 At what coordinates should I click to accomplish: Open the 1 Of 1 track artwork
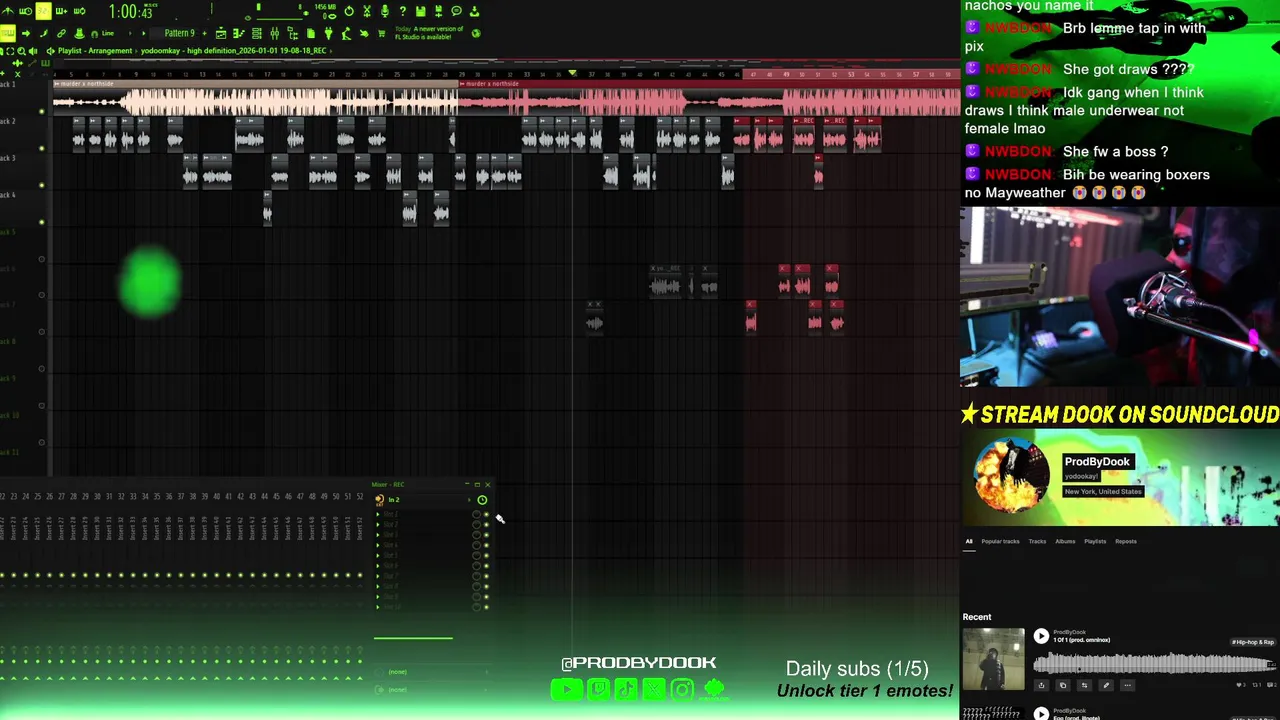pos(993,659)
